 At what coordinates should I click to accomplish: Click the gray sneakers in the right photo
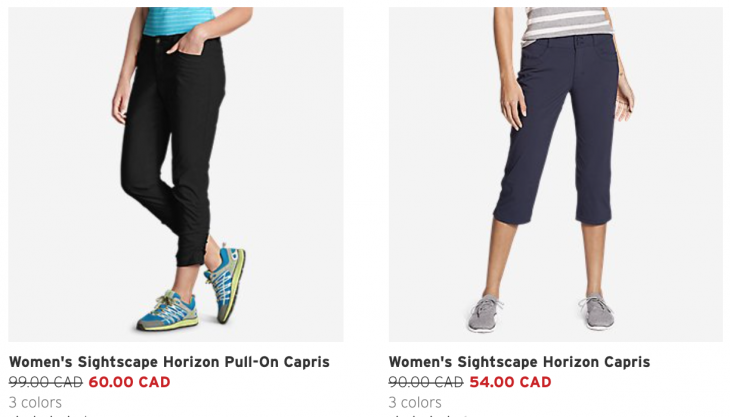541,312
